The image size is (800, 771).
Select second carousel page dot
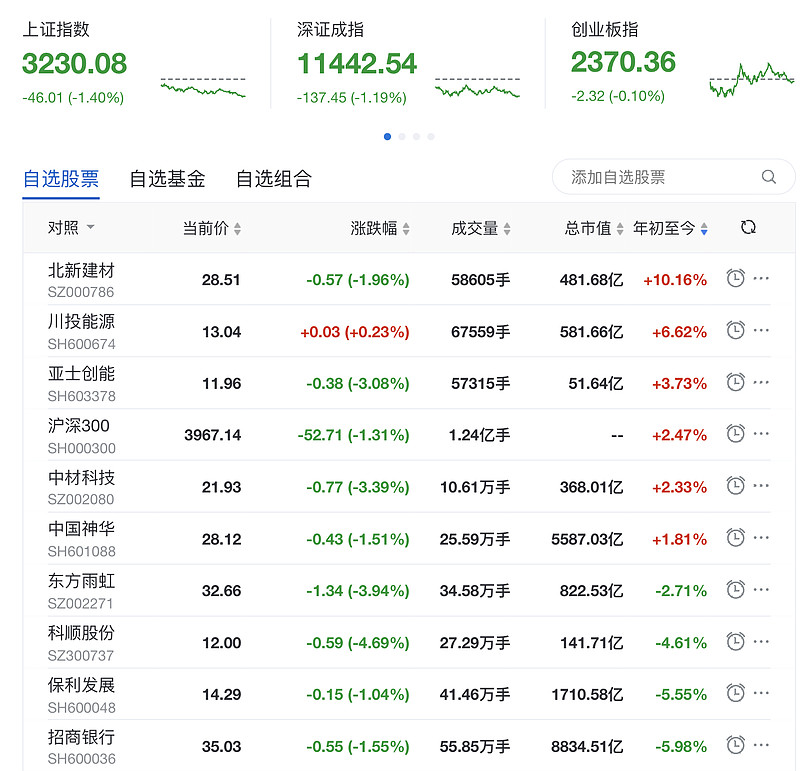click(x=402, y=136)
